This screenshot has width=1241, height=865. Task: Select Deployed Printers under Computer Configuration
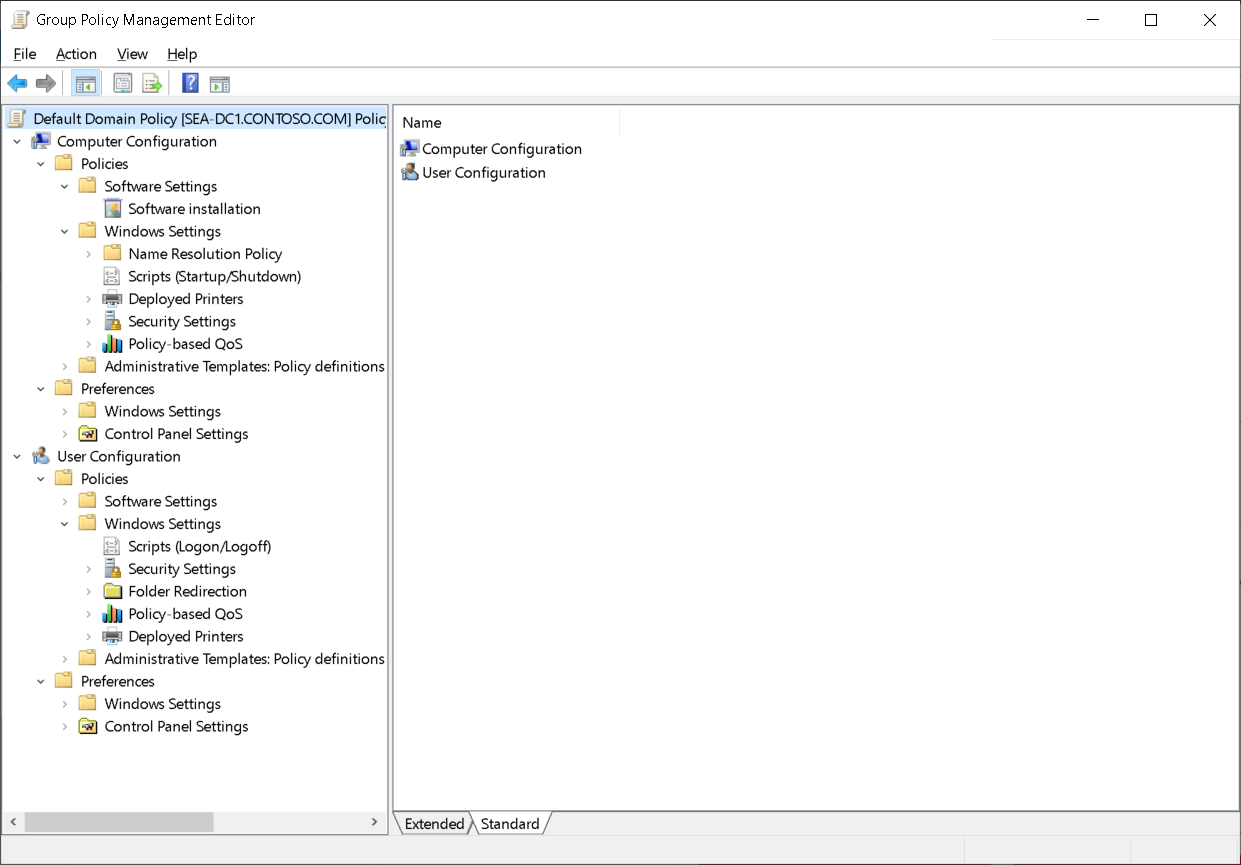[185, 298]
